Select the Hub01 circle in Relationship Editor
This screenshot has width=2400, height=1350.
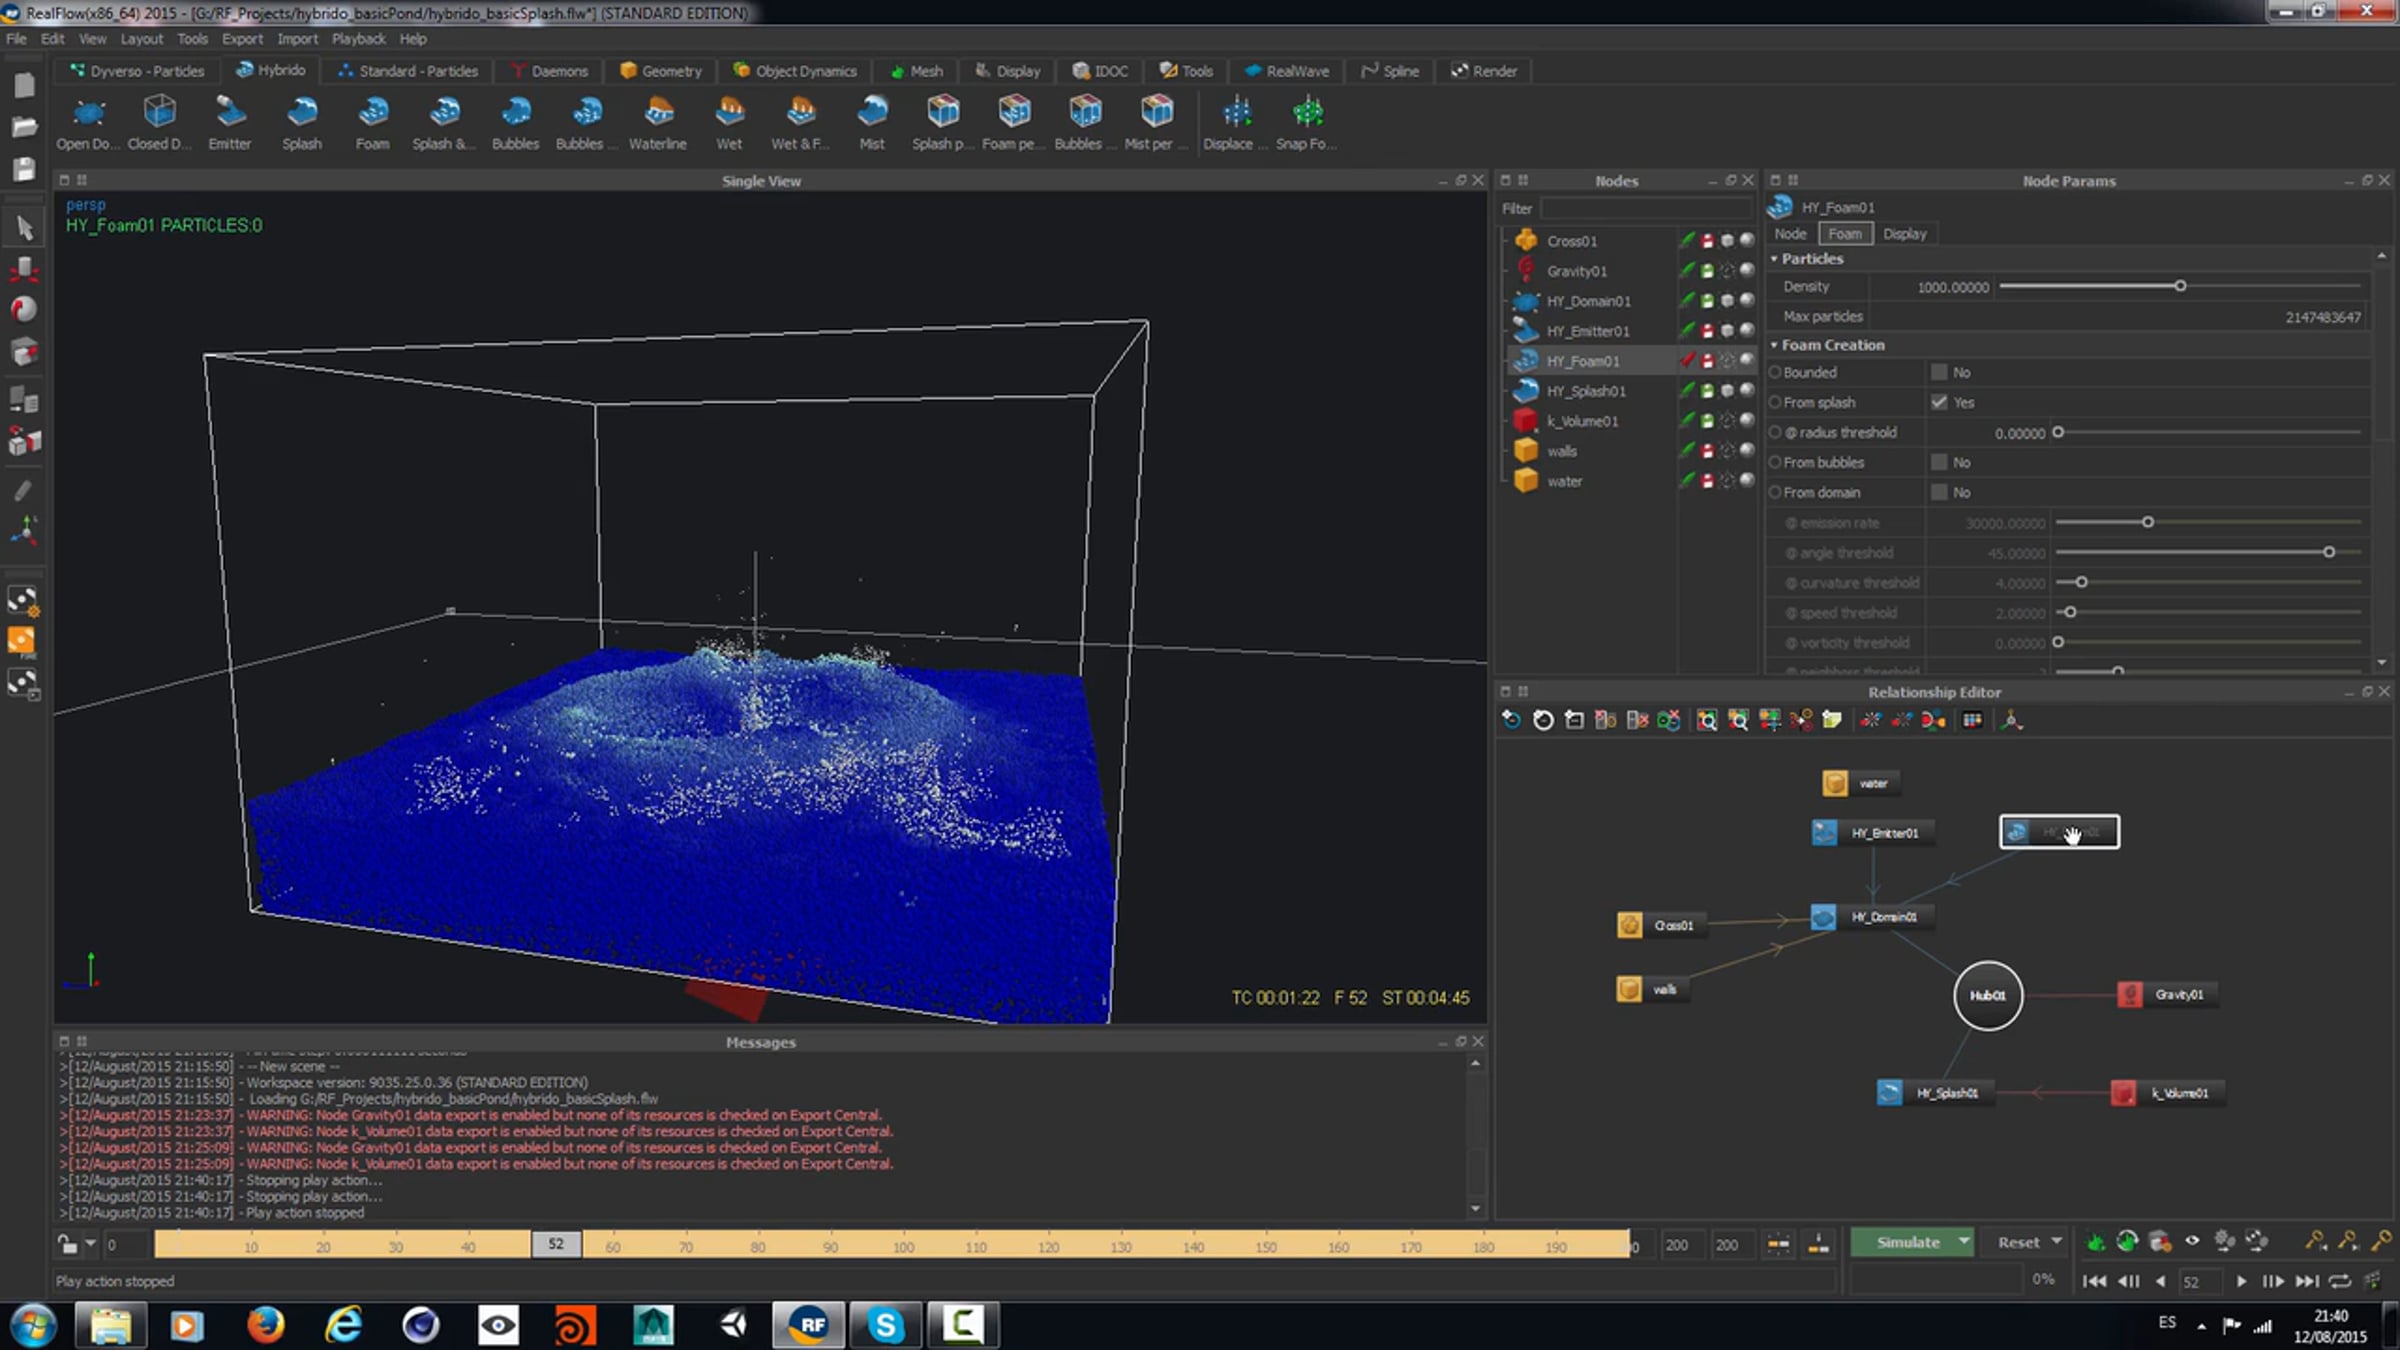(x=1988, y=995)
